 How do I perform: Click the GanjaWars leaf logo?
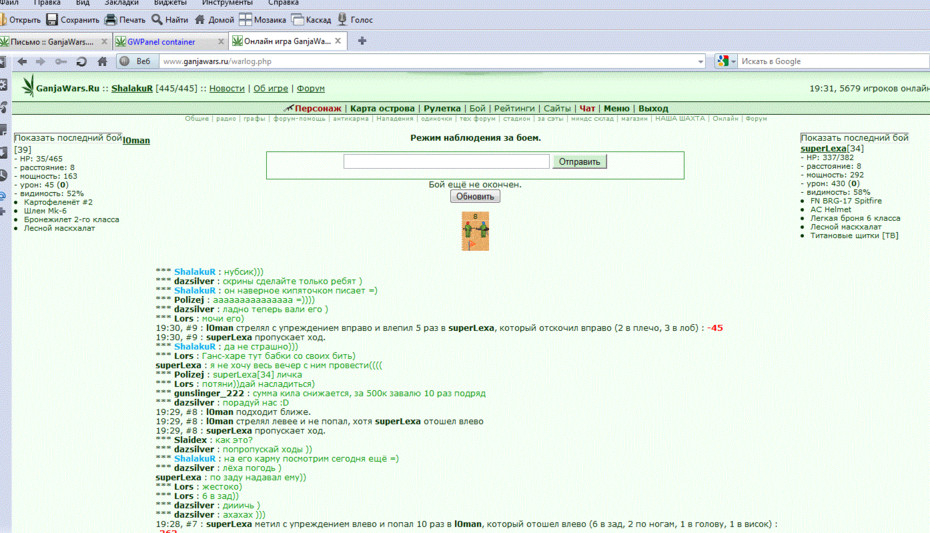point(27,87)
